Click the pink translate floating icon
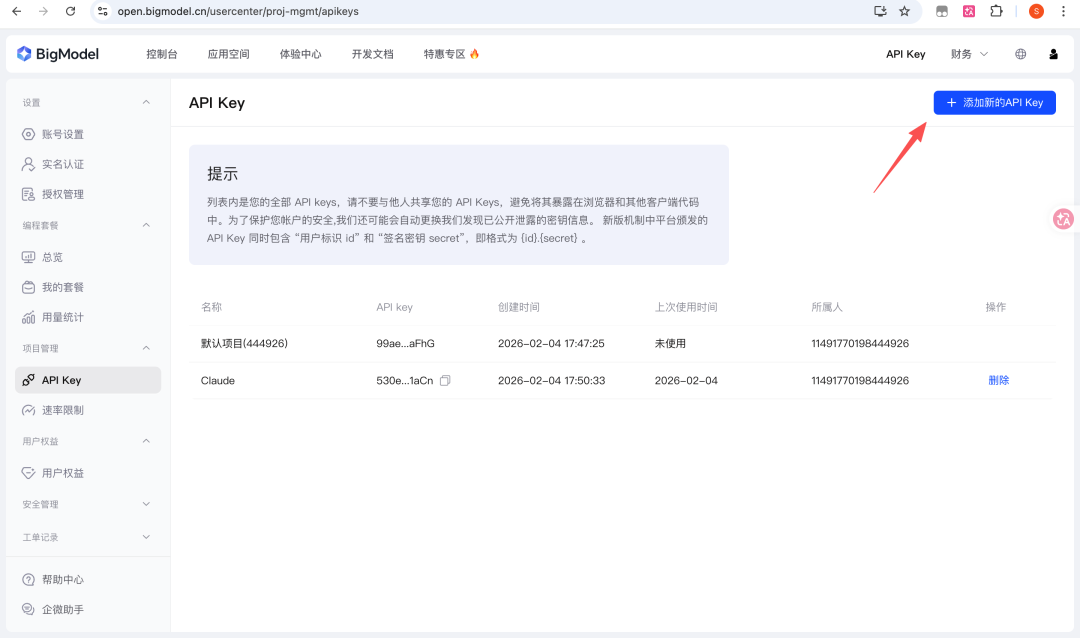Screen dimensions: 1080x638 tap(1063, 219)
